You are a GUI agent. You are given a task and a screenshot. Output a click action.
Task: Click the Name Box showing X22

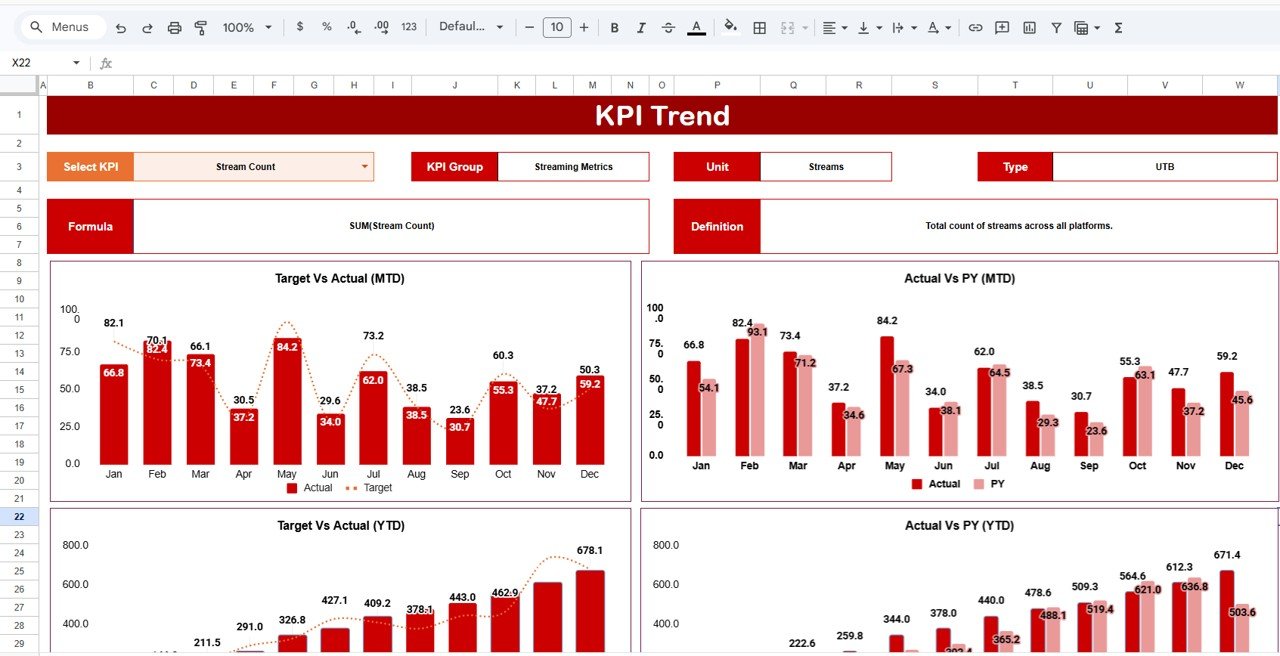click(x=40, y=62)
